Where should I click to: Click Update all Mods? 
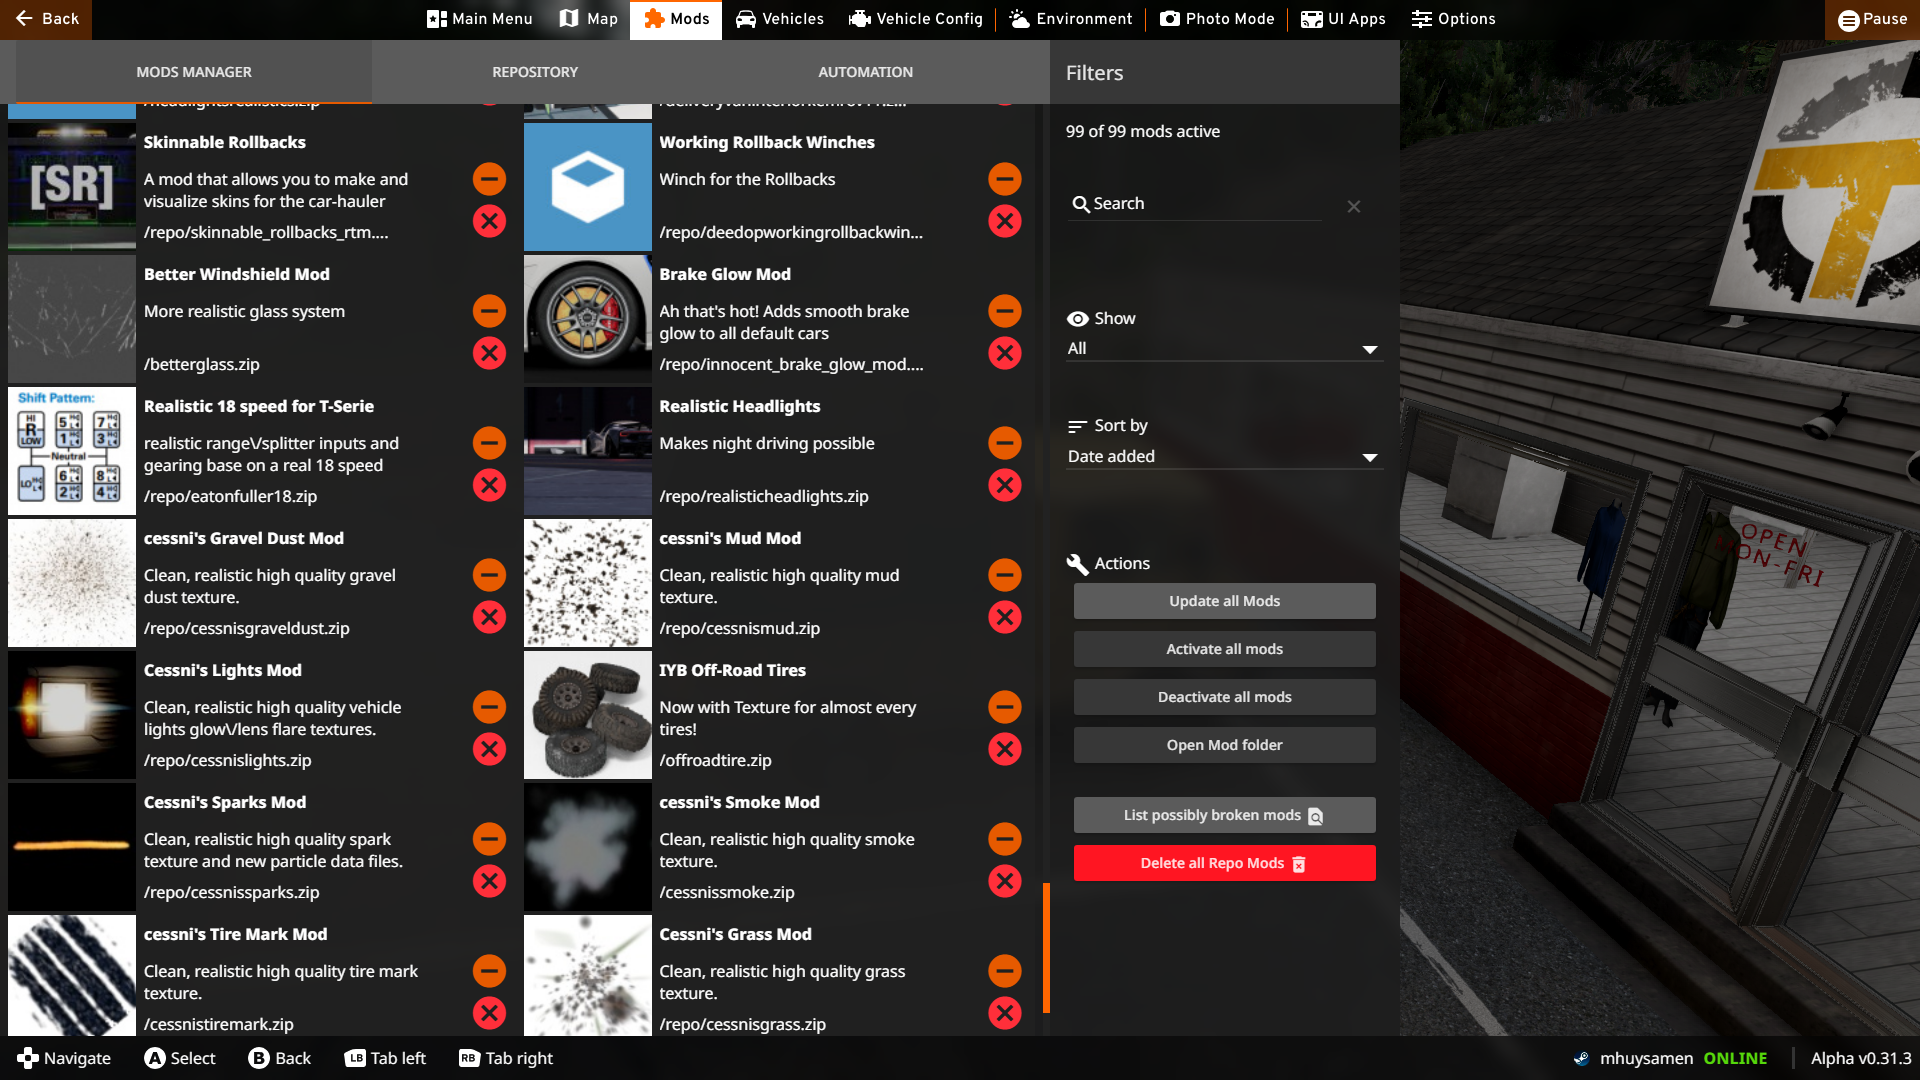pos(1224,601)
